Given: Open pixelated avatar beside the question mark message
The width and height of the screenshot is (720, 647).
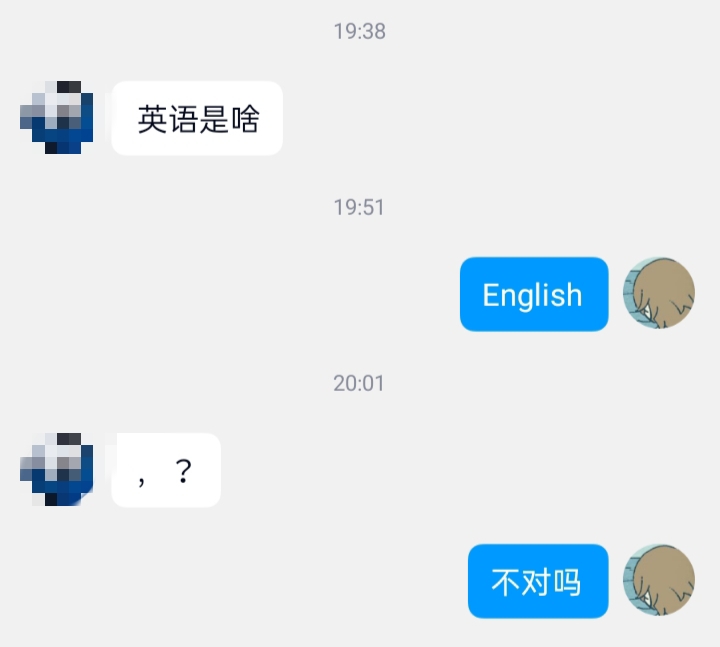Looking at the screenshot, I should tap(56, 469).
